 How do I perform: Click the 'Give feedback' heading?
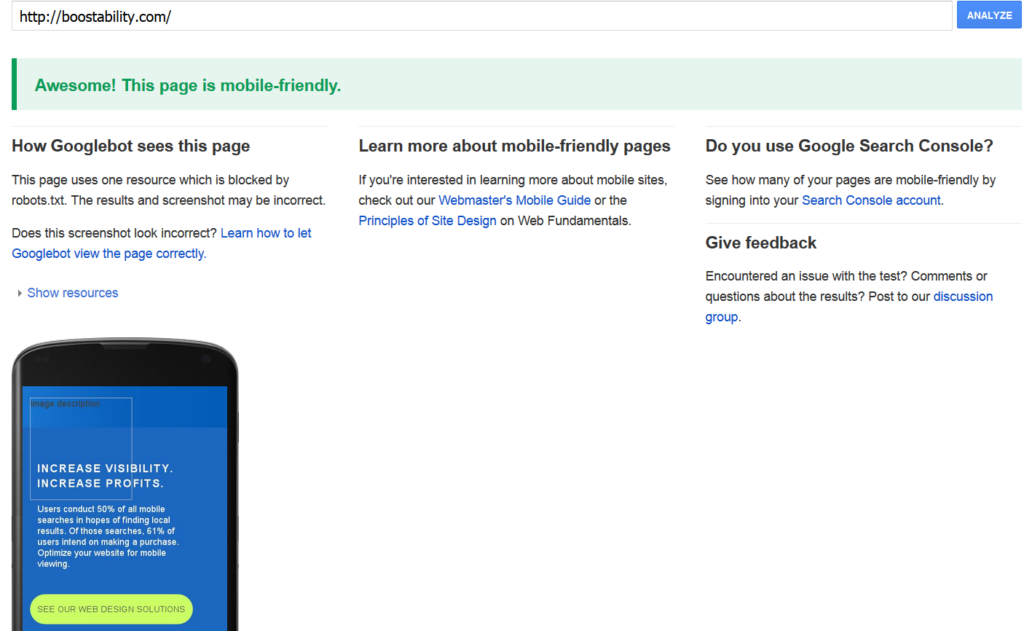(761, 243)
